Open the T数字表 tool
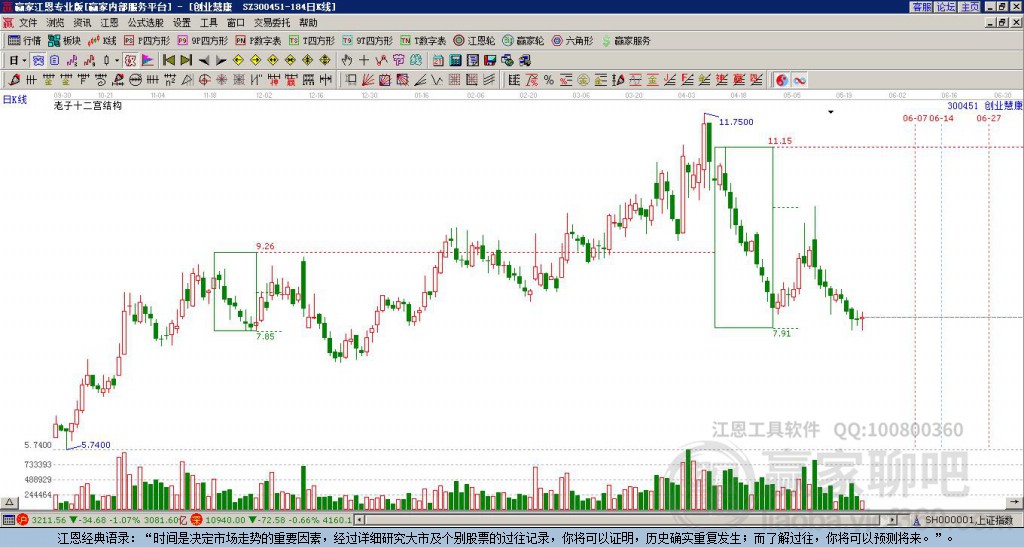The width and height of the screenshot is (1024, 548). pos(423,40)
